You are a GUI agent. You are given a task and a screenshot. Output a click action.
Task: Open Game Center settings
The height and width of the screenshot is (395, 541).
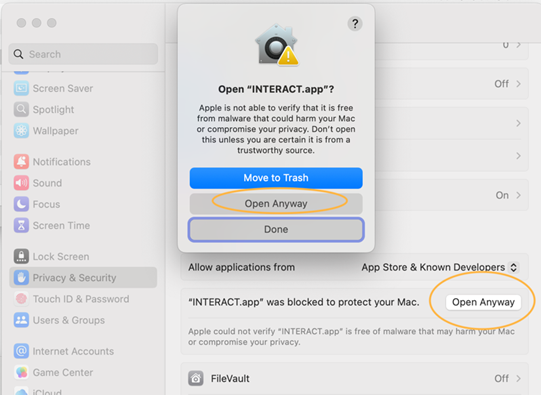(83, 373)
